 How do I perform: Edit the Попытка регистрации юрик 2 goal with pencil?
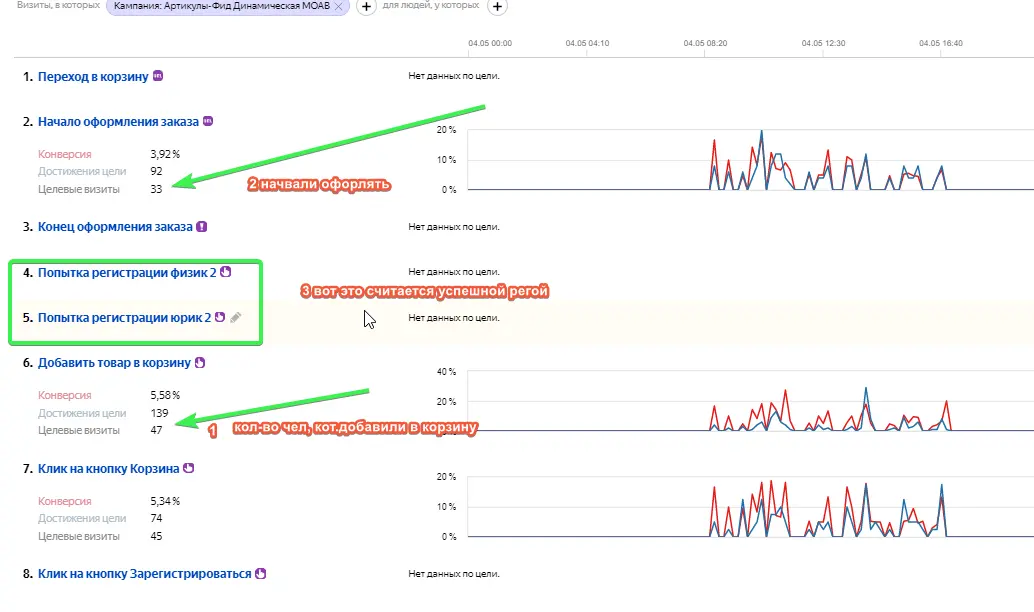coord(235,318)
